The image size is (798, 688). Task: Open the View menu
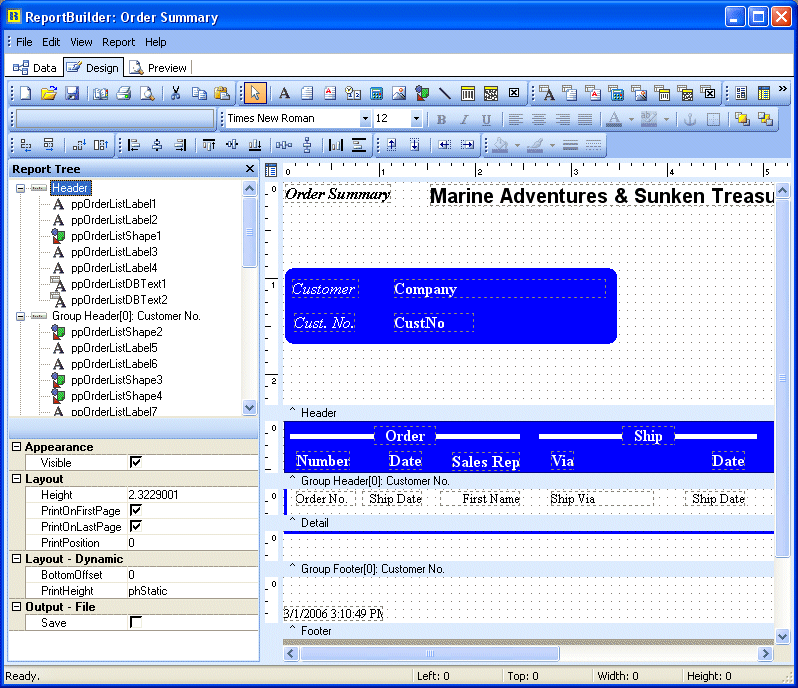coord(81,42)
